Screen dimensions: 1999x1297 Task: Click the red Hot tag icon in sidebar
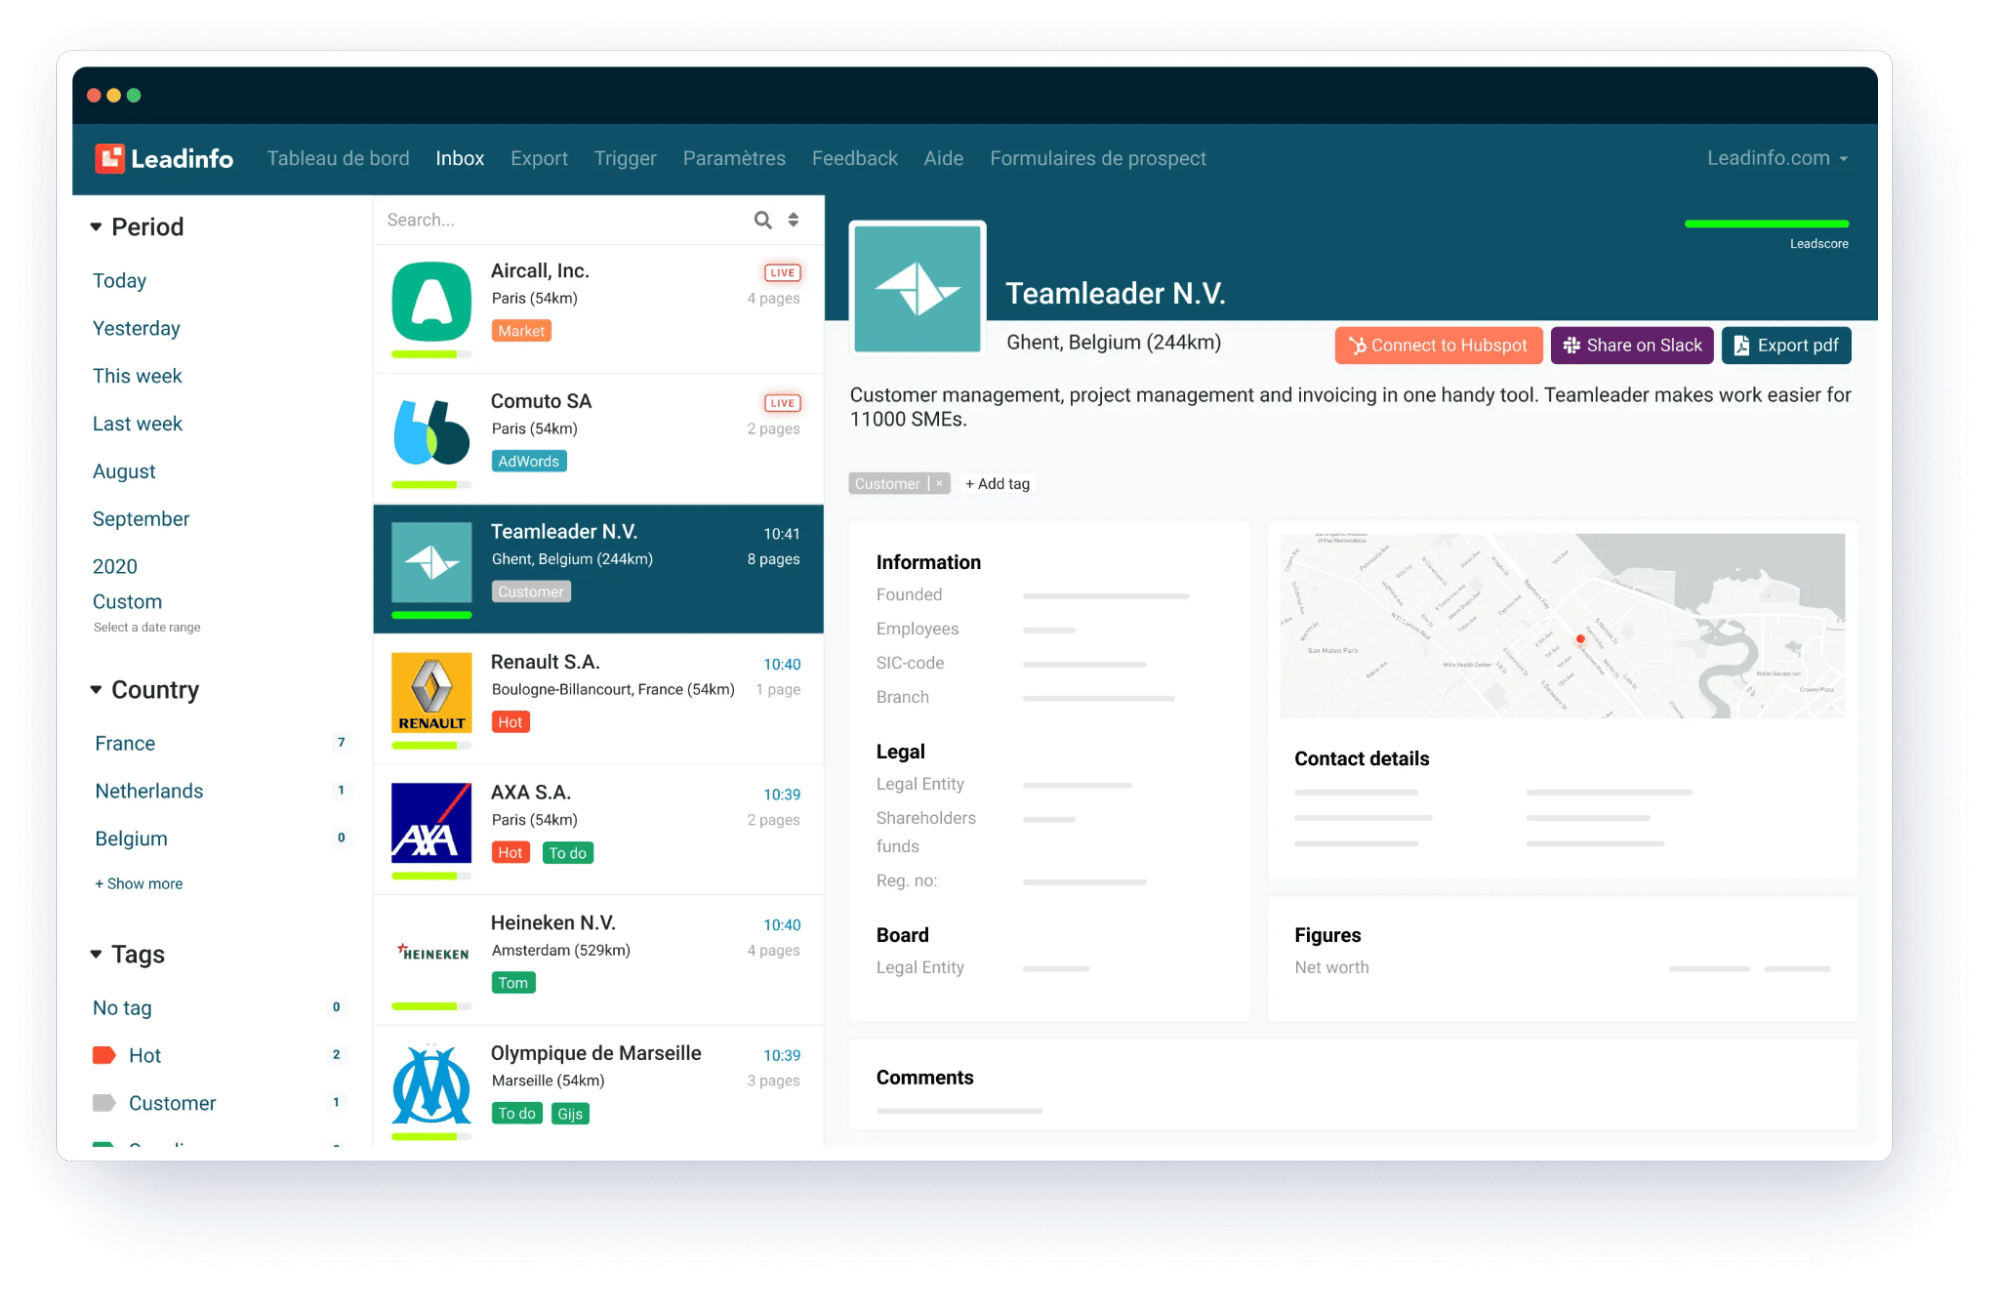coord(104,1054)
